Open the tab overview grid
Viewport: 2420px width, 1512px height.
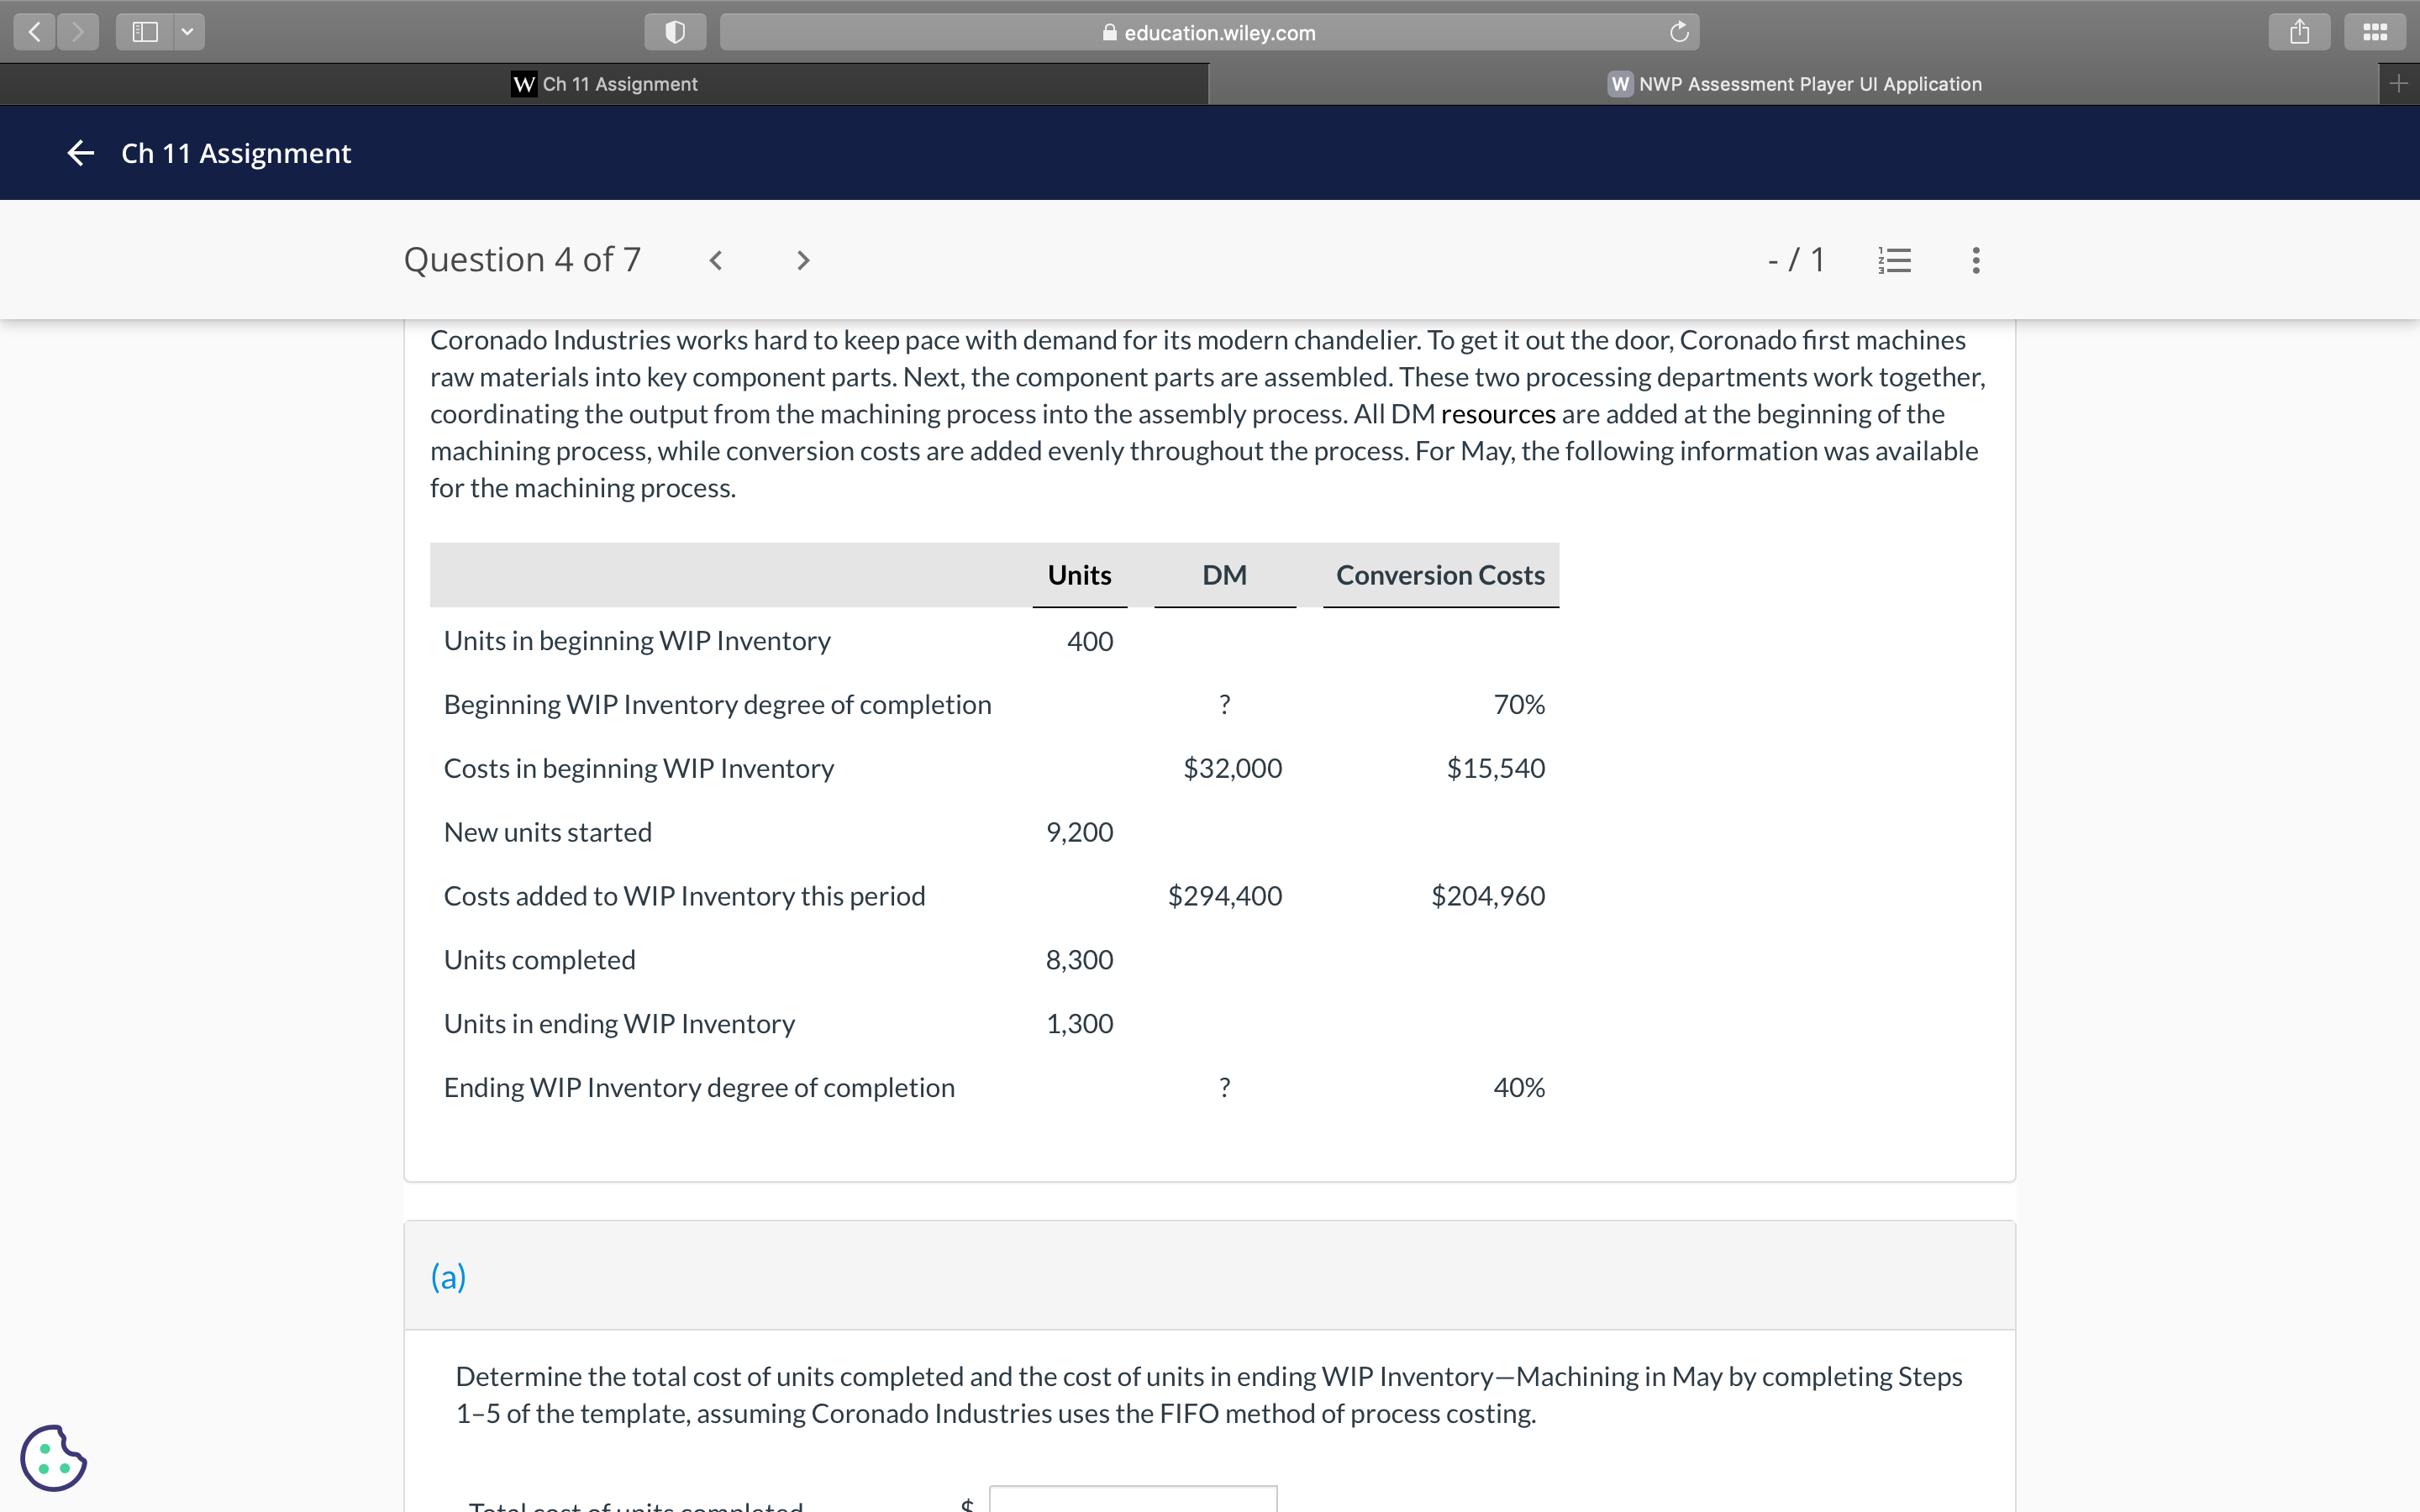click(x=2375, y=31)
